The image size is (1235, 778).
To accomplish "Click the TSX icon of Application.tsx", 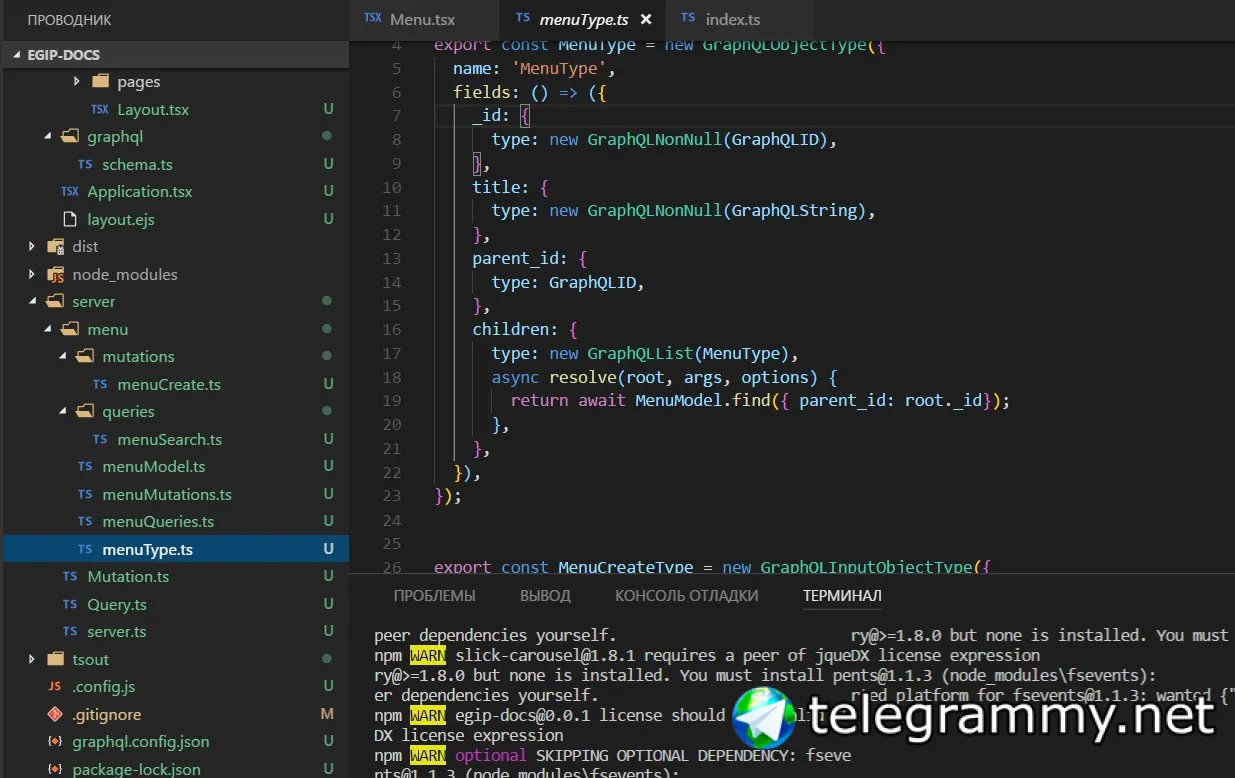I will (69, 191).
